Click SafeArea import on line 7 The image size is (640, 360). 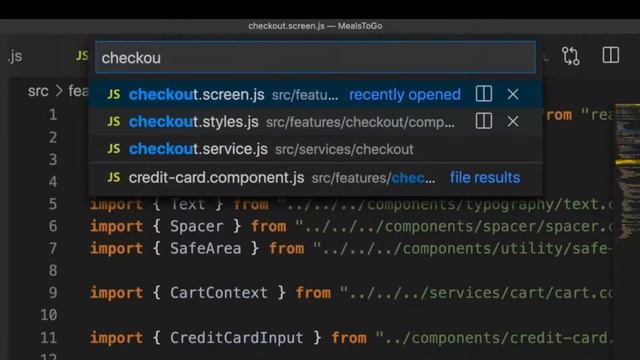(205, 248)
